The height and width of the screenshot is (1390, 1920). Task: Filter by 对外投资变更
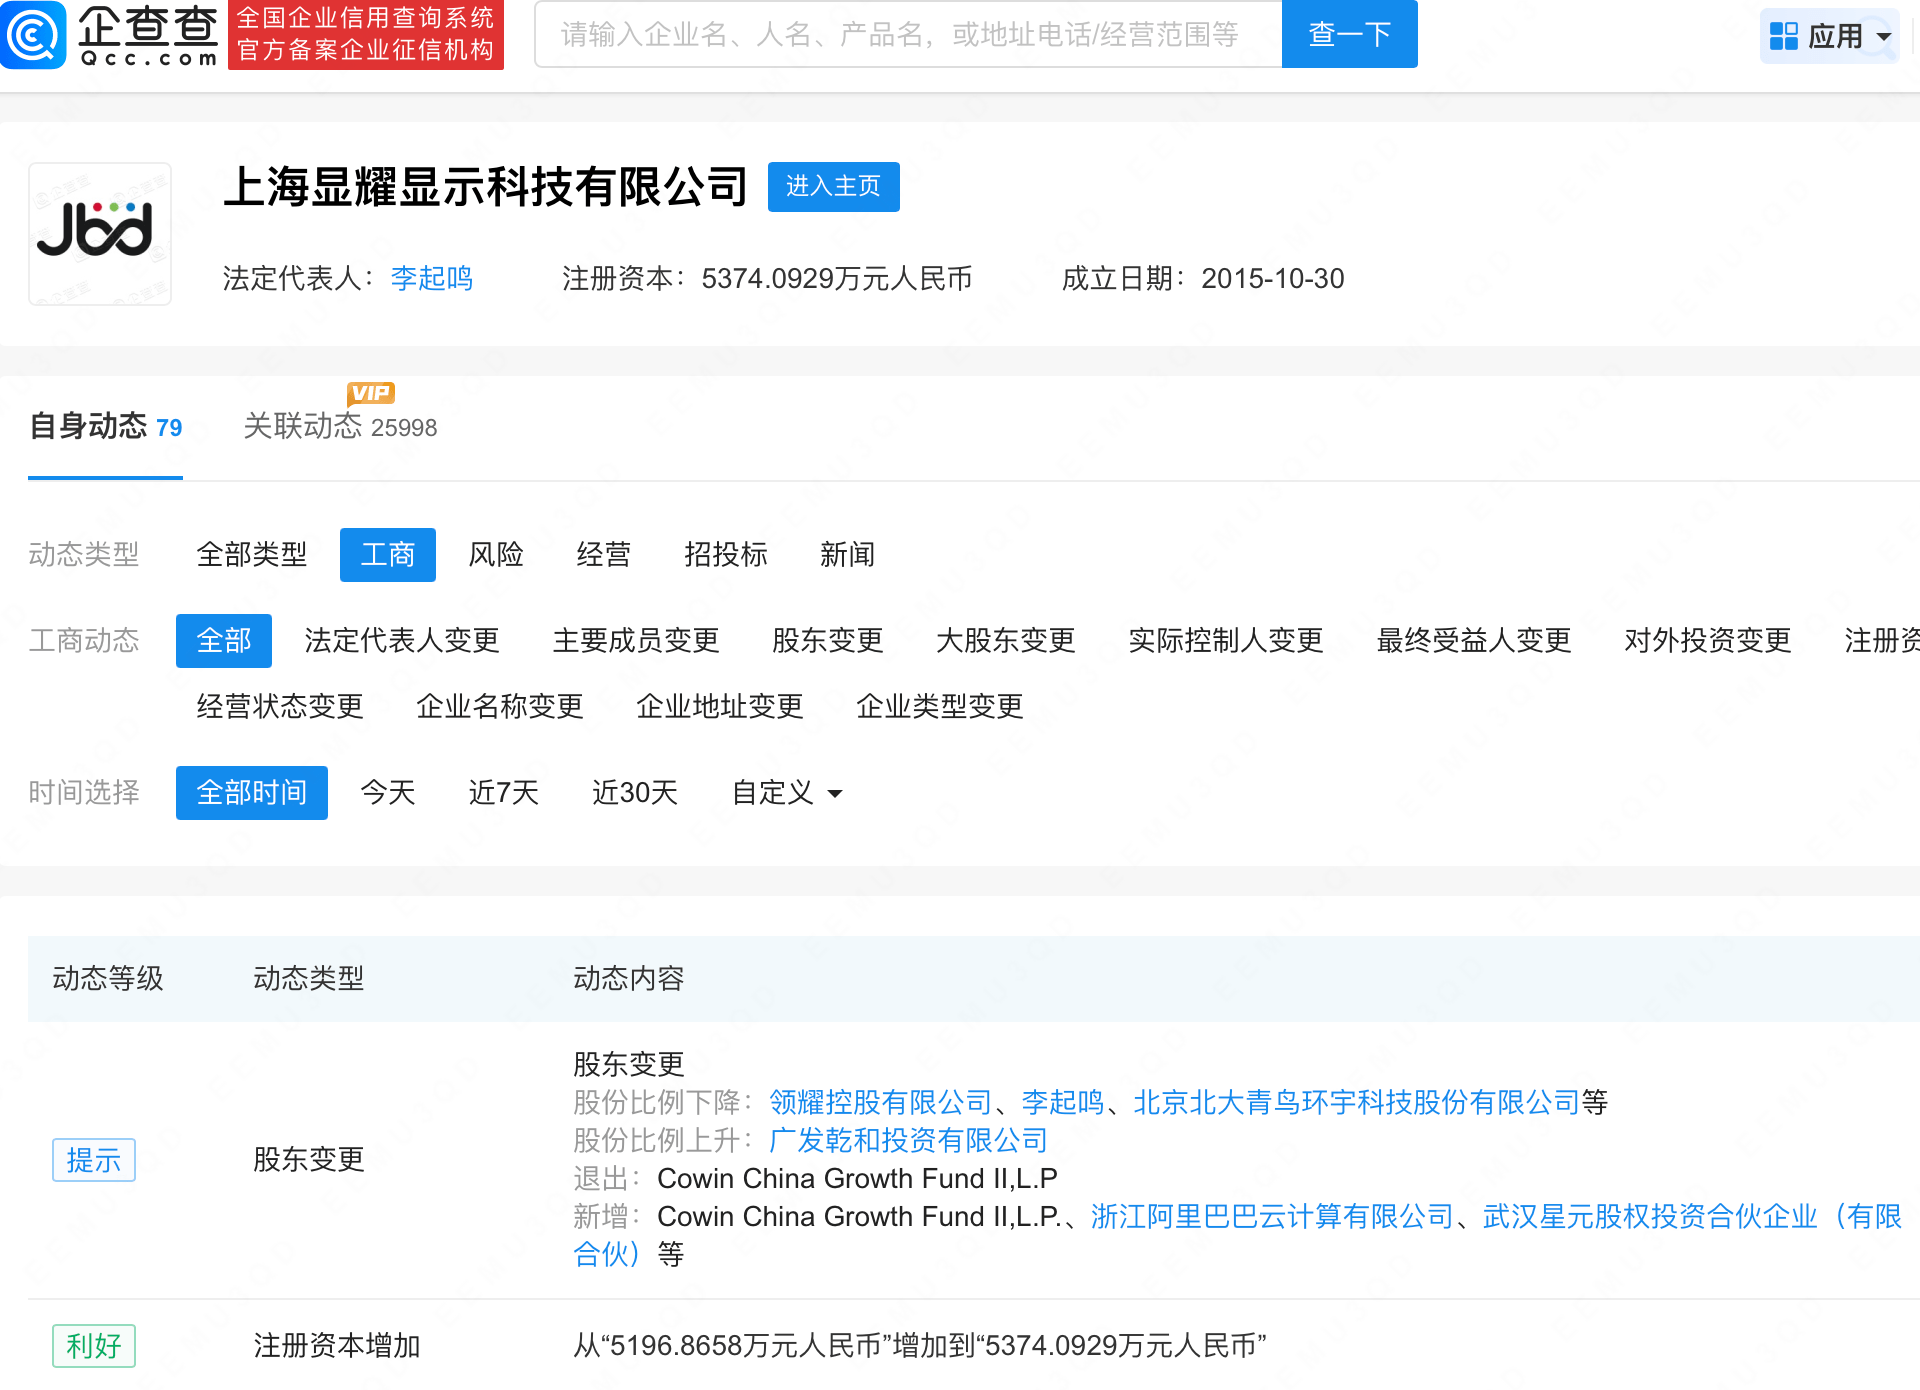(1707, 640)
